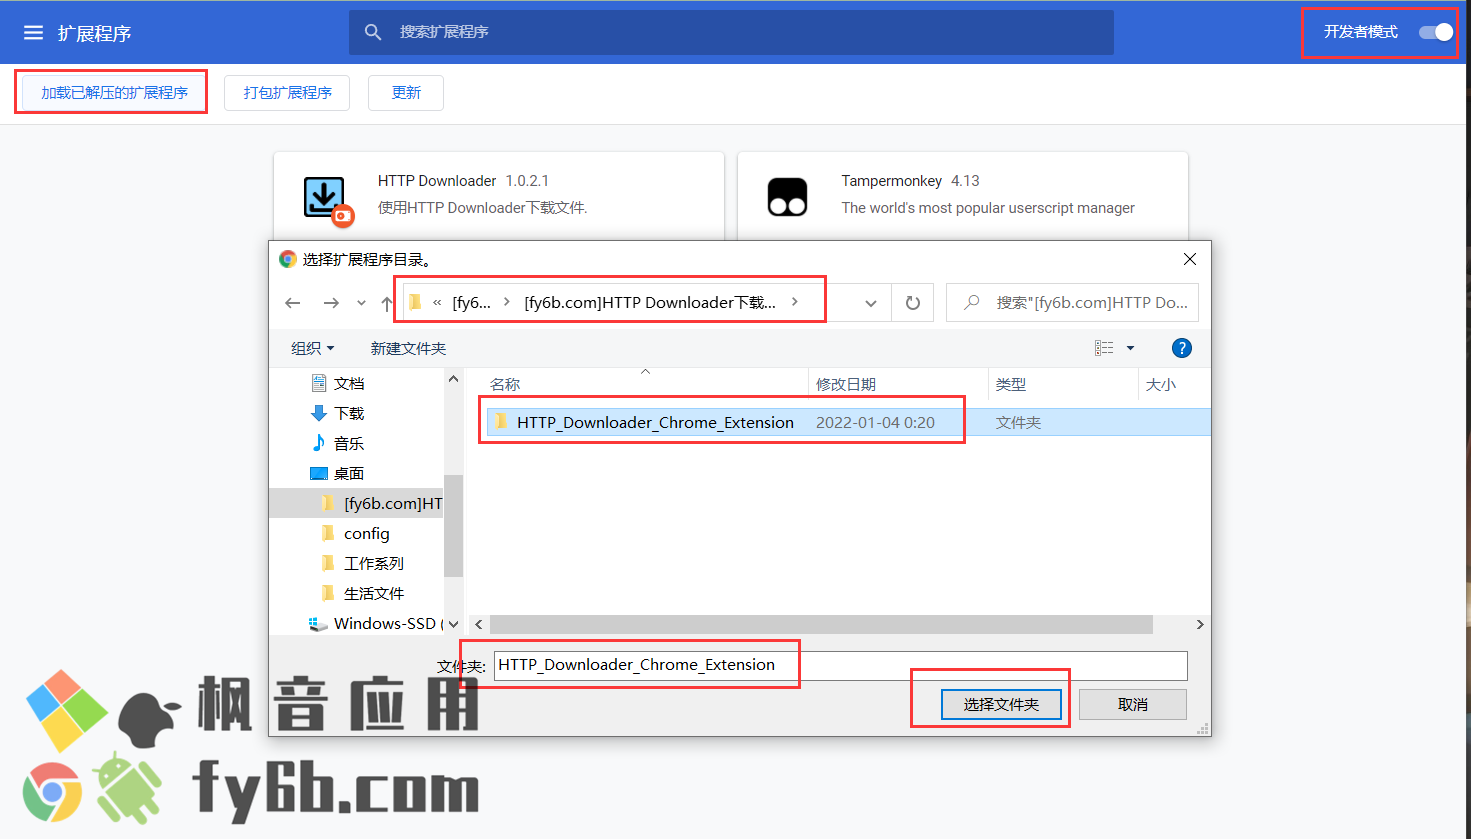The width and height of the screenshot is (1471, 839).
Task: Click the [fy6... breadcrumb segment
Action: tap(471, 303)
